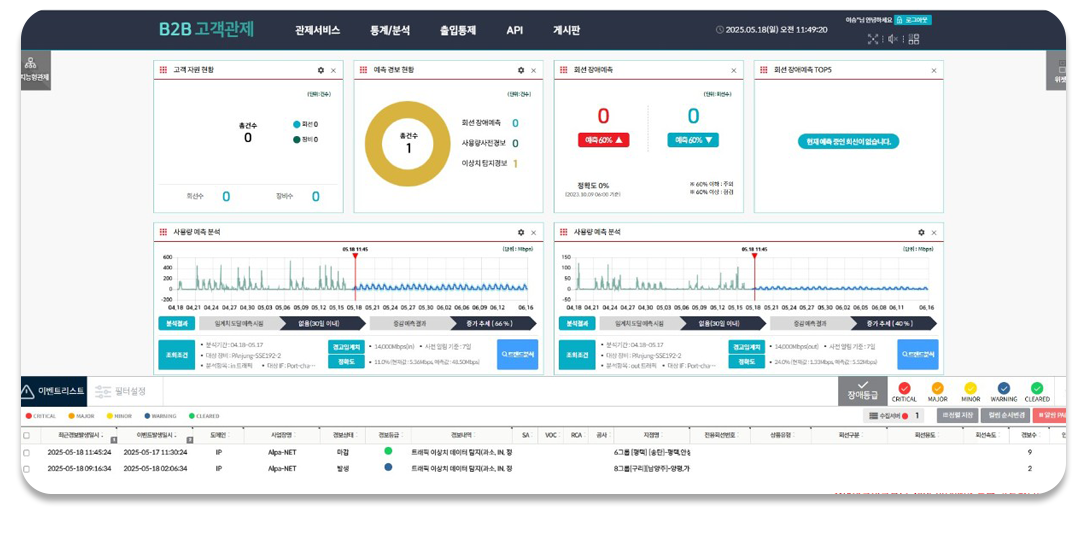Open 도메인 column header menu
This screenshot has height=548, width=1086.
pyautogui.click(x=219, y=436)
